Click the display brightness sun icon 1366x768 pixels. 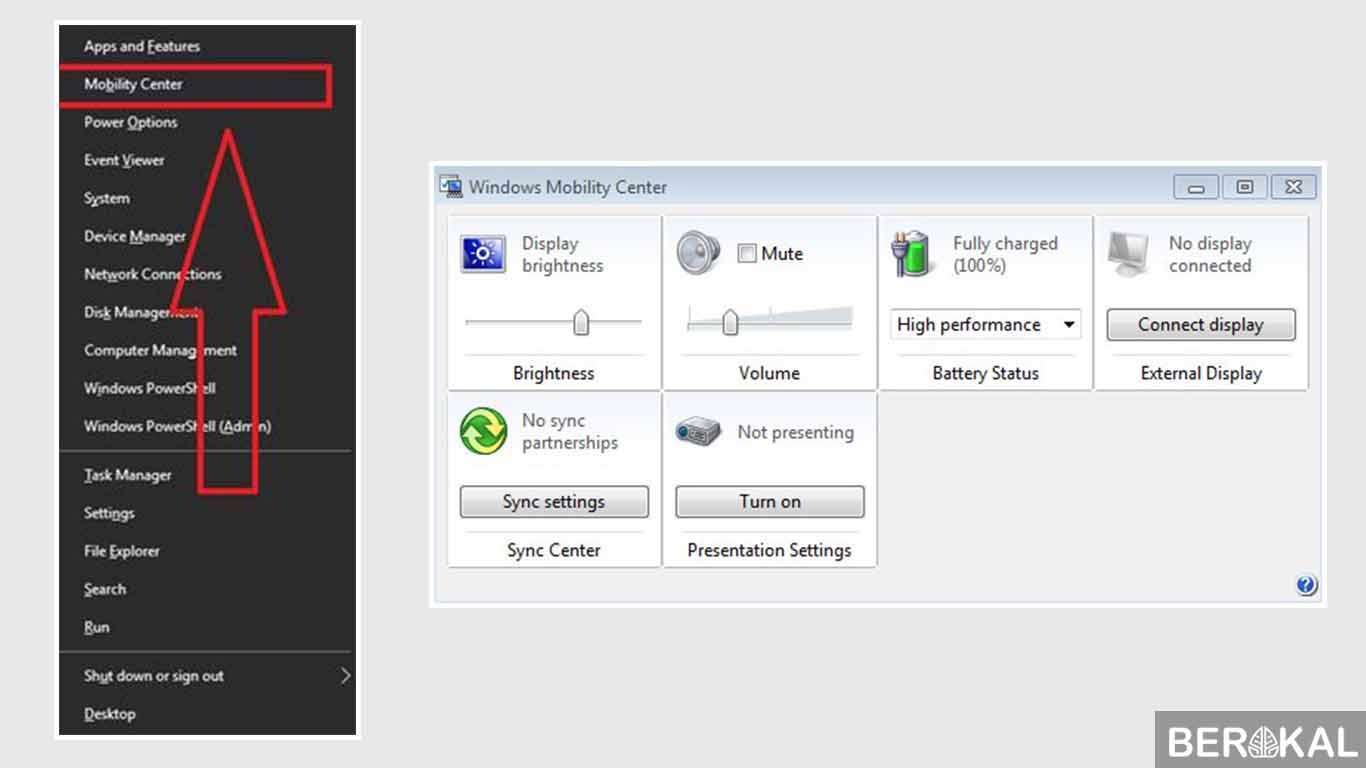483,254
